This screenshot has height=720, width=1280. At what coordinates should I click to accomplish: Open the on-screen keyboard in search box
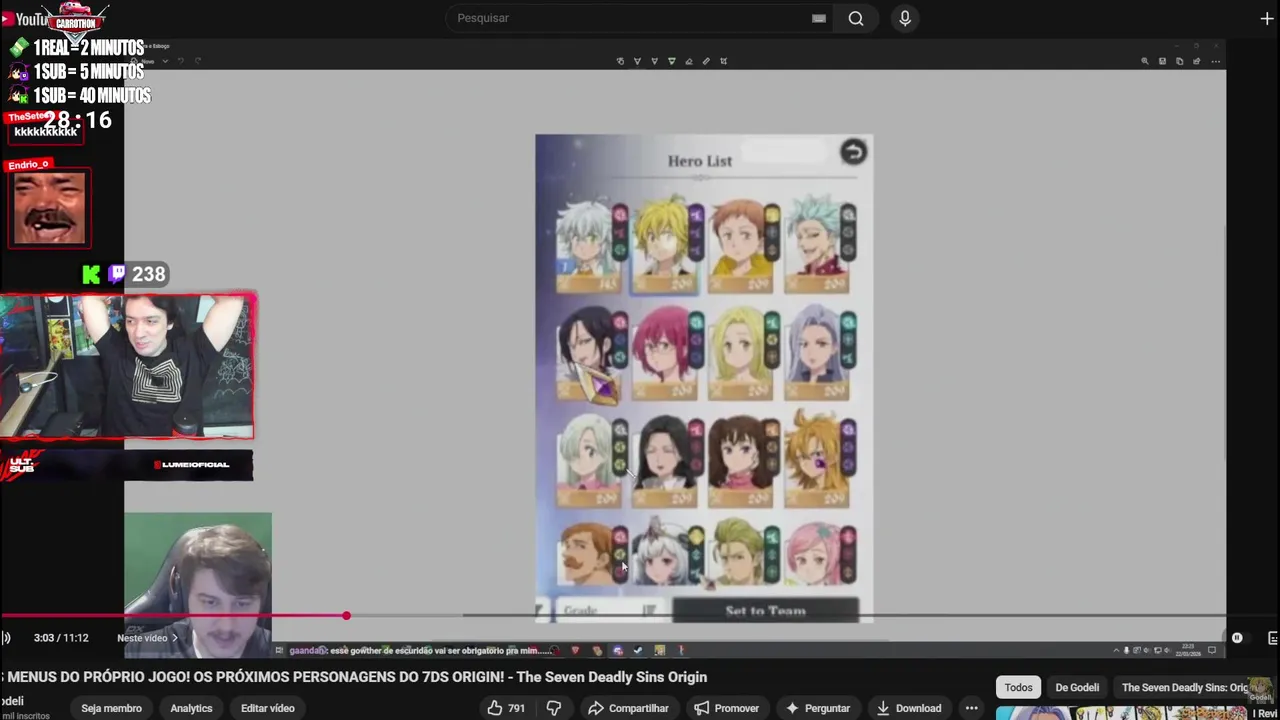point(819,18)
